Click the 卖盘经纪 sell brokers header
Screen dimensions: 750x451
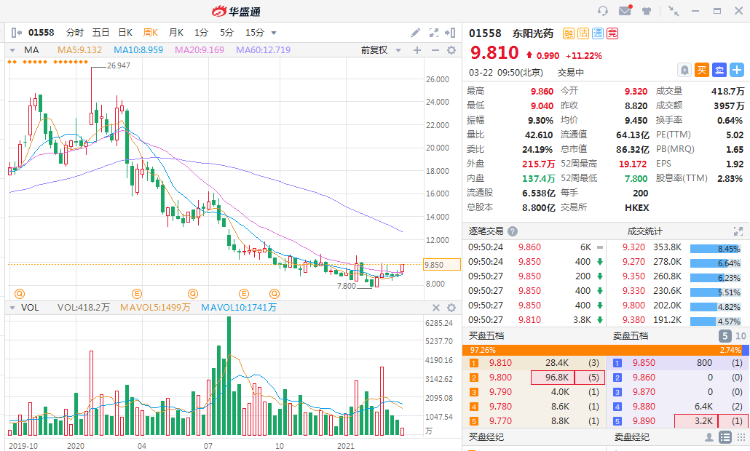(632, 437)
